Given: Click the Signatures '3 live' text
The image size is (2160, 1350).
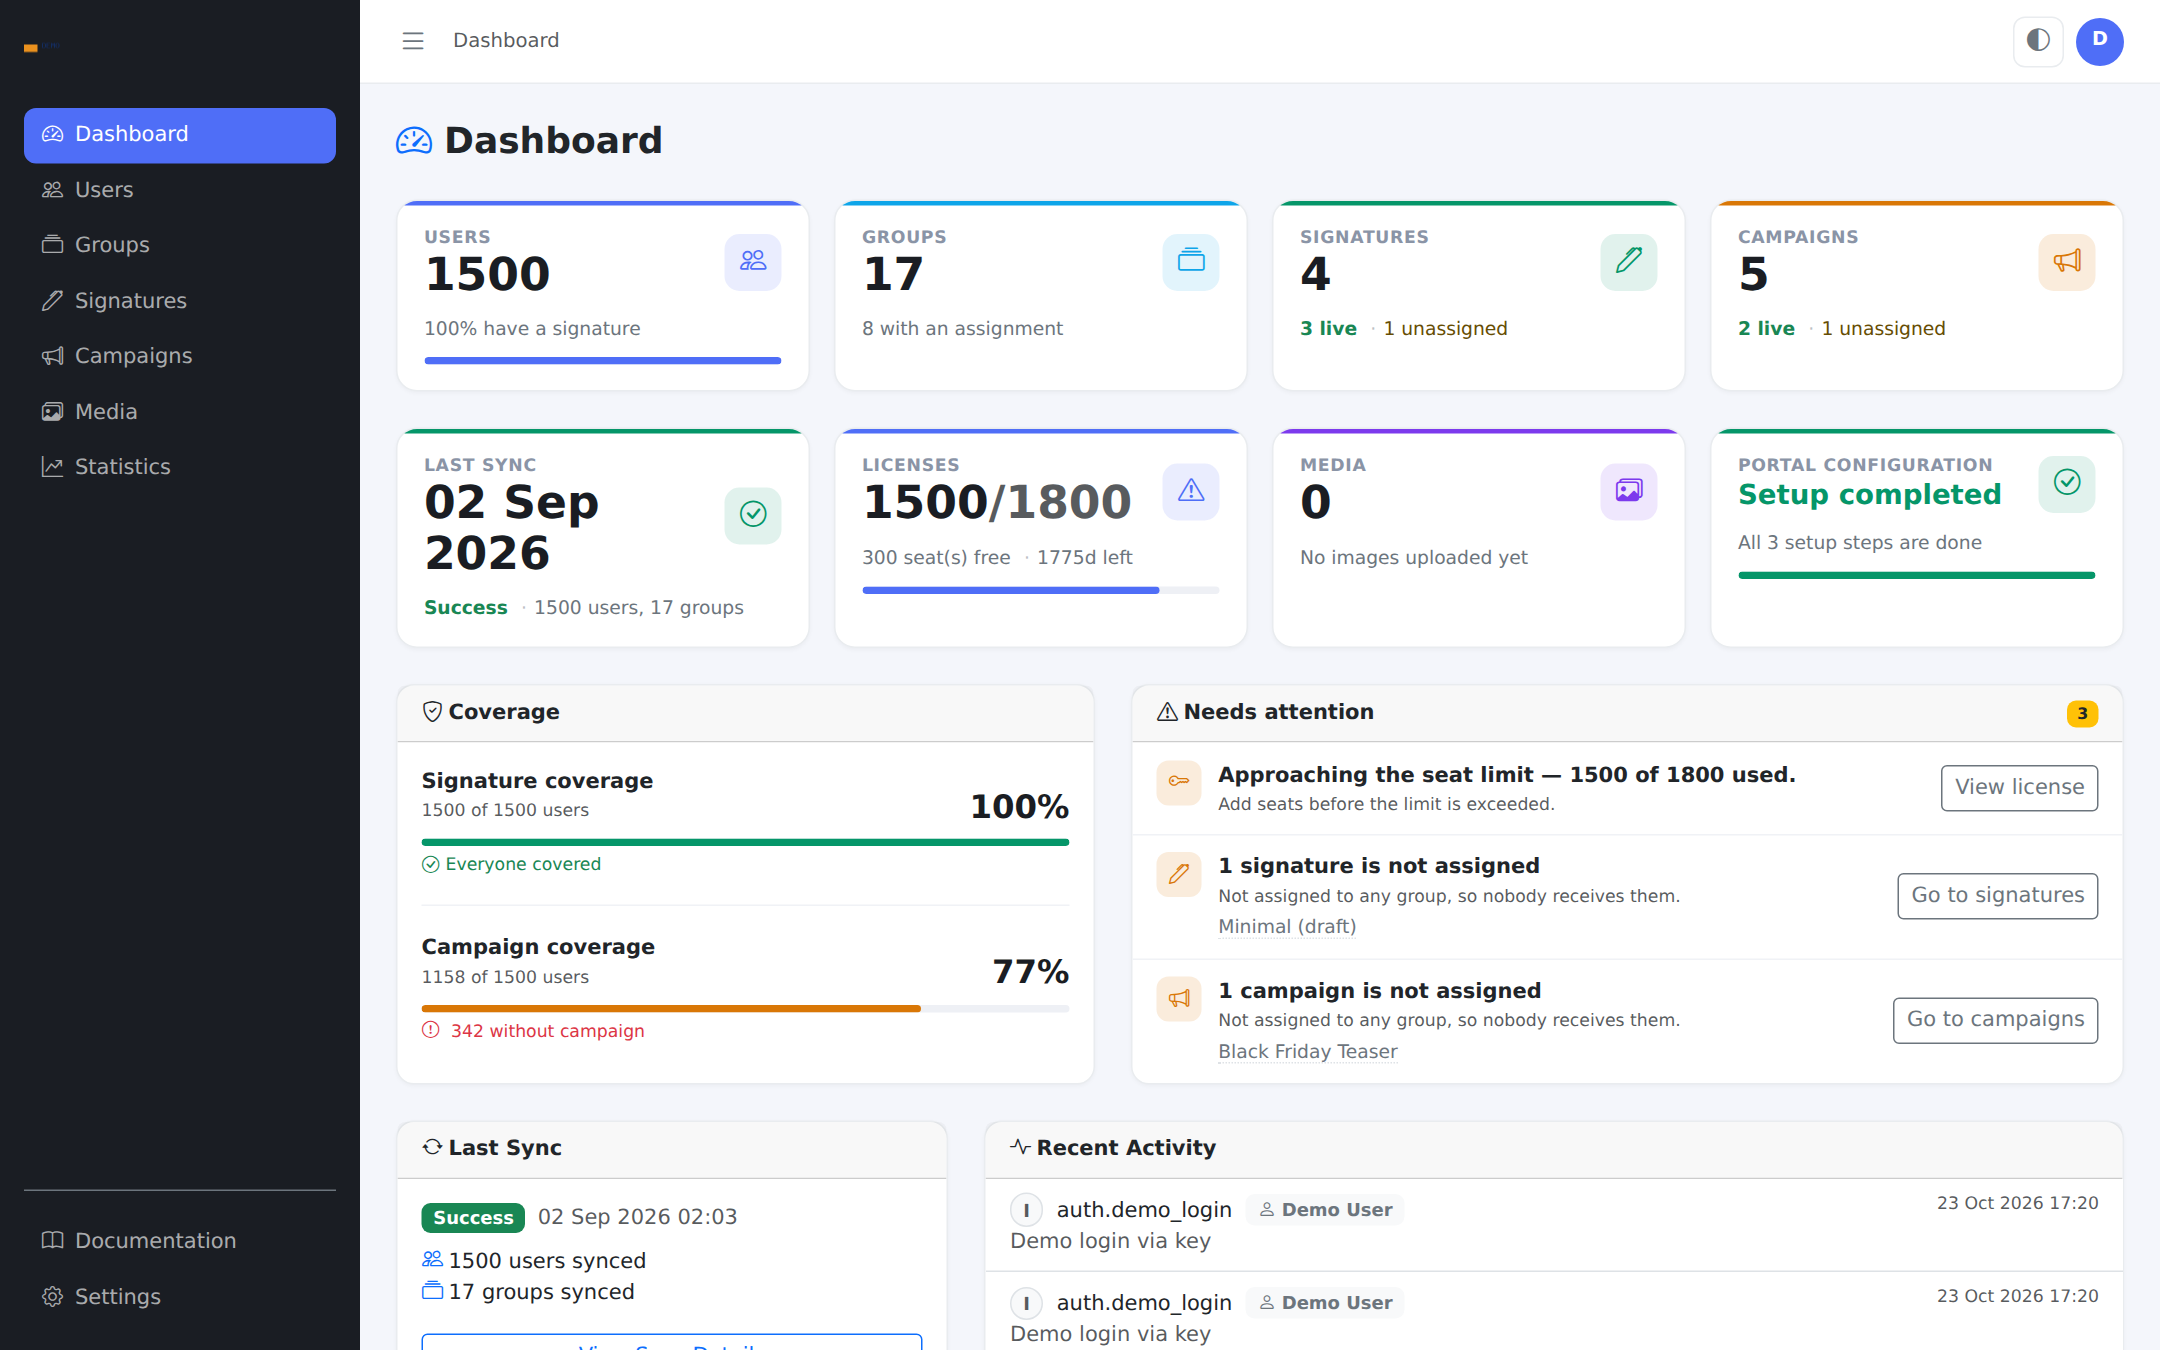Looking at the screenshot, I should [1328, 329].
